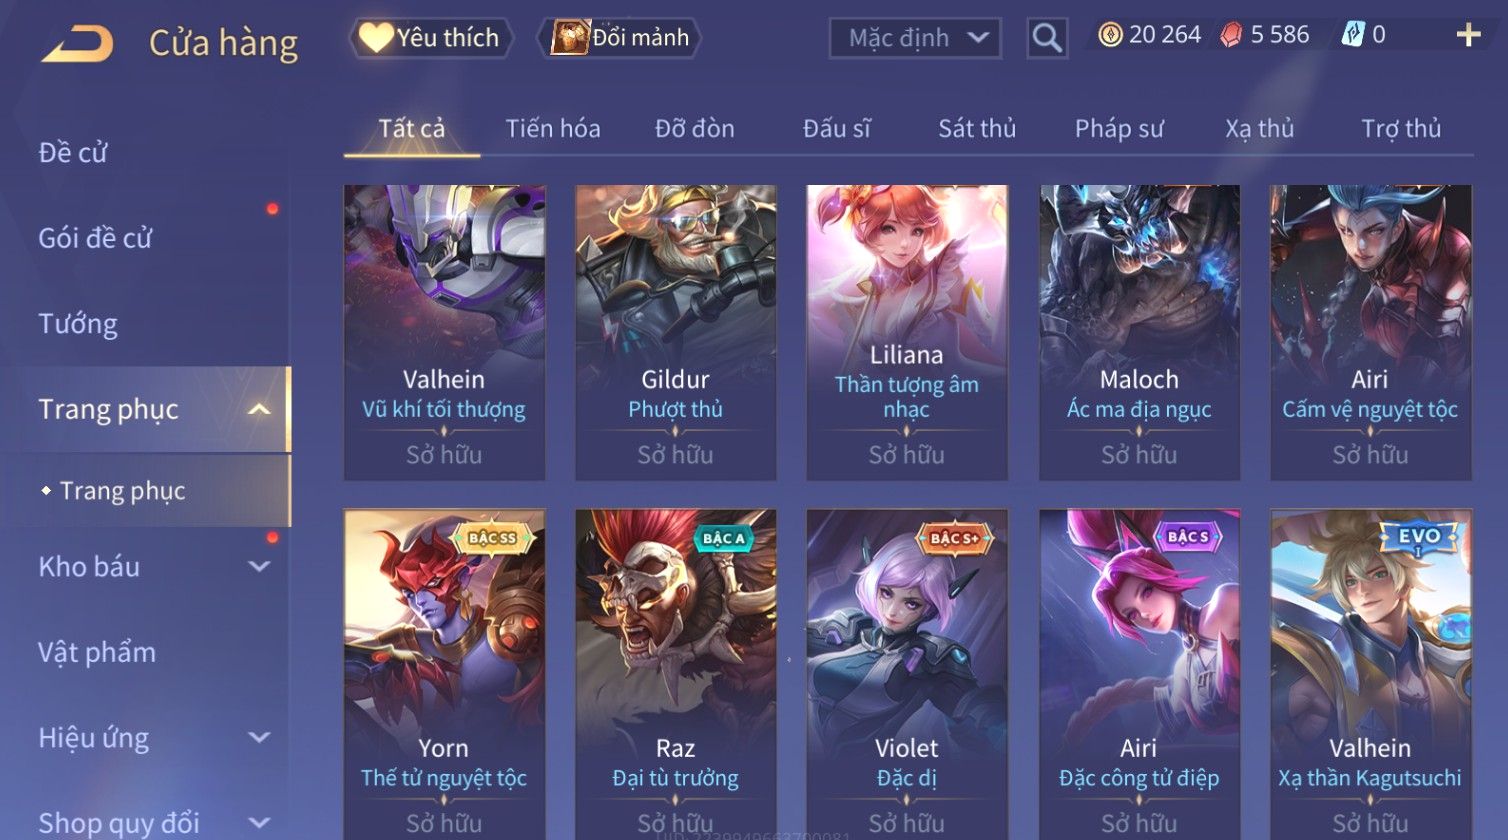Click the blue voucher ticket icon

[1352, 35]
